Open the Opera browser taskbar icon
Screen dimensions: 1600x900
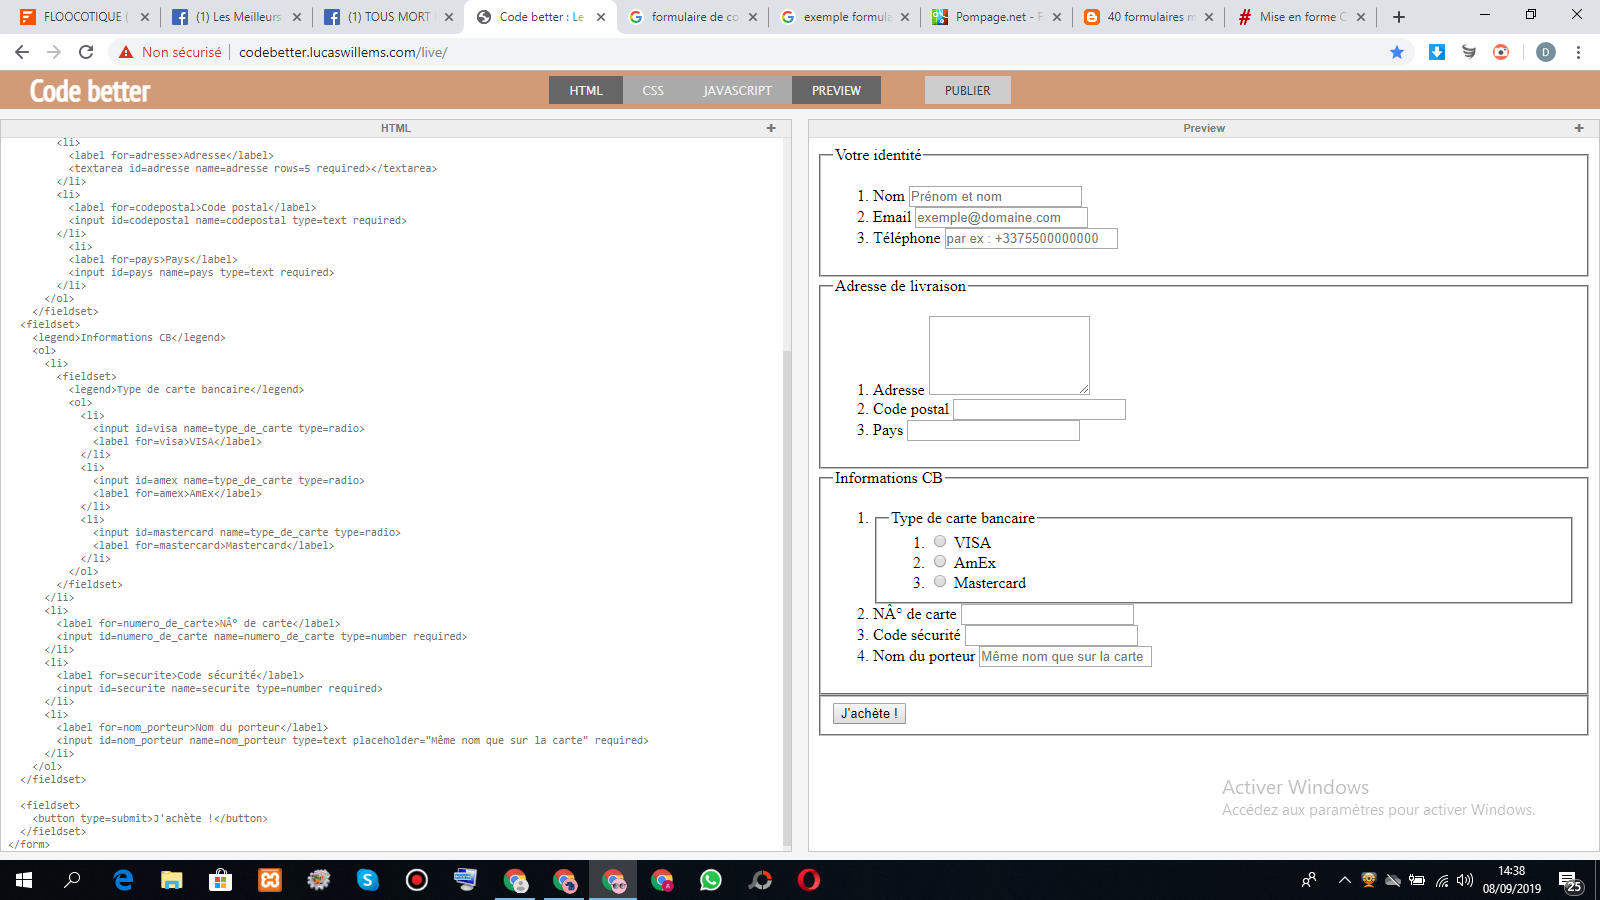click(809, 880)
